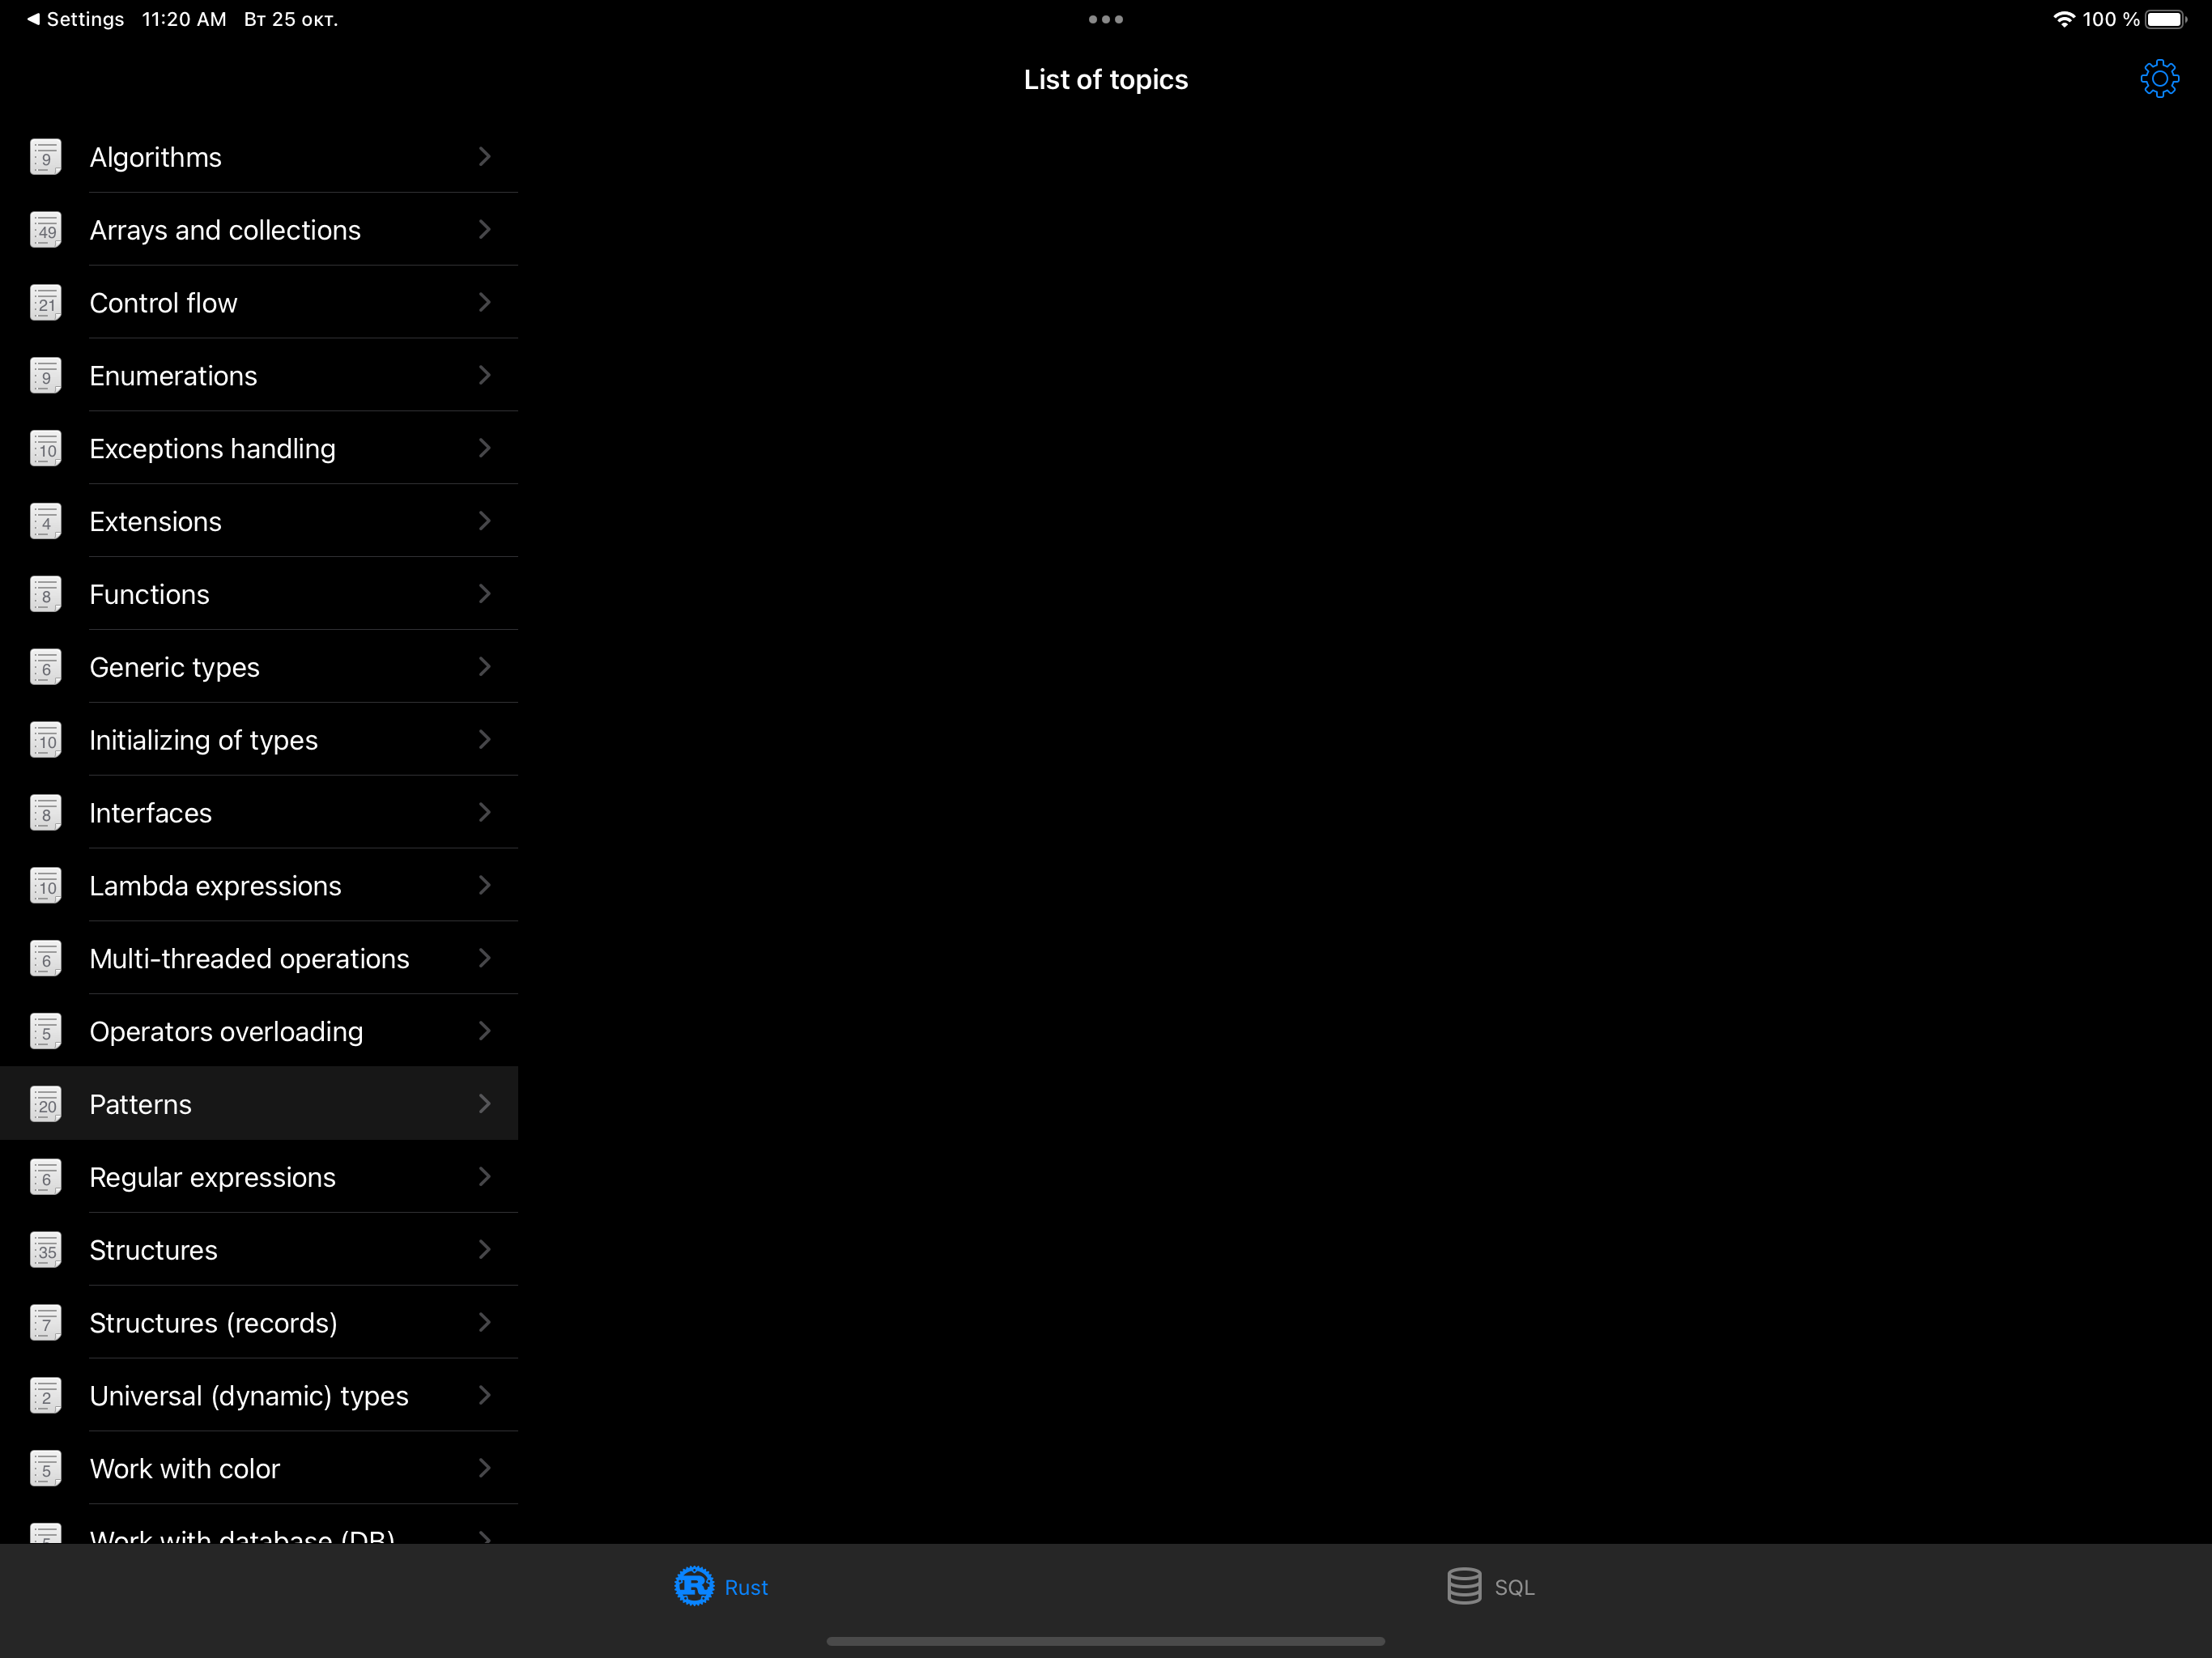Click the Structures (records) count icon
The image size is (2212, 1658).
[x=46, y=1323]
